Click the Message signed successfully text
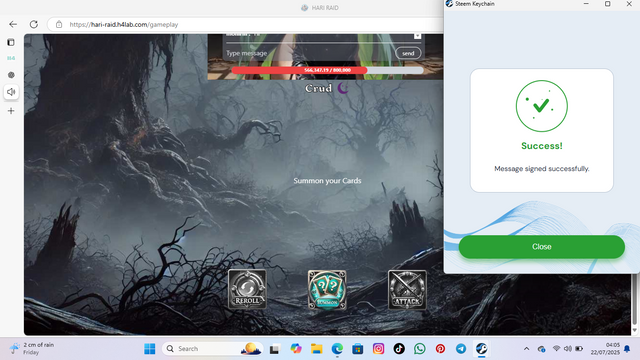640x360 pixels. tap(542, 169)
